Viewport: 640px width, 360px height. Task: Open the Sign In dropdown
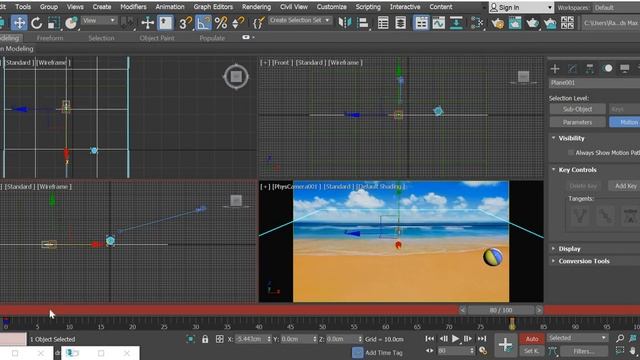pos(521,7)
